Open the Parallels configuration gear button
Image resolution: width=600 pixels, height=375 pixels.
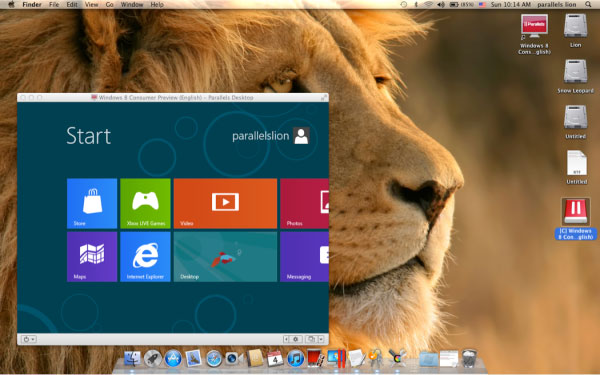point(295,339)
